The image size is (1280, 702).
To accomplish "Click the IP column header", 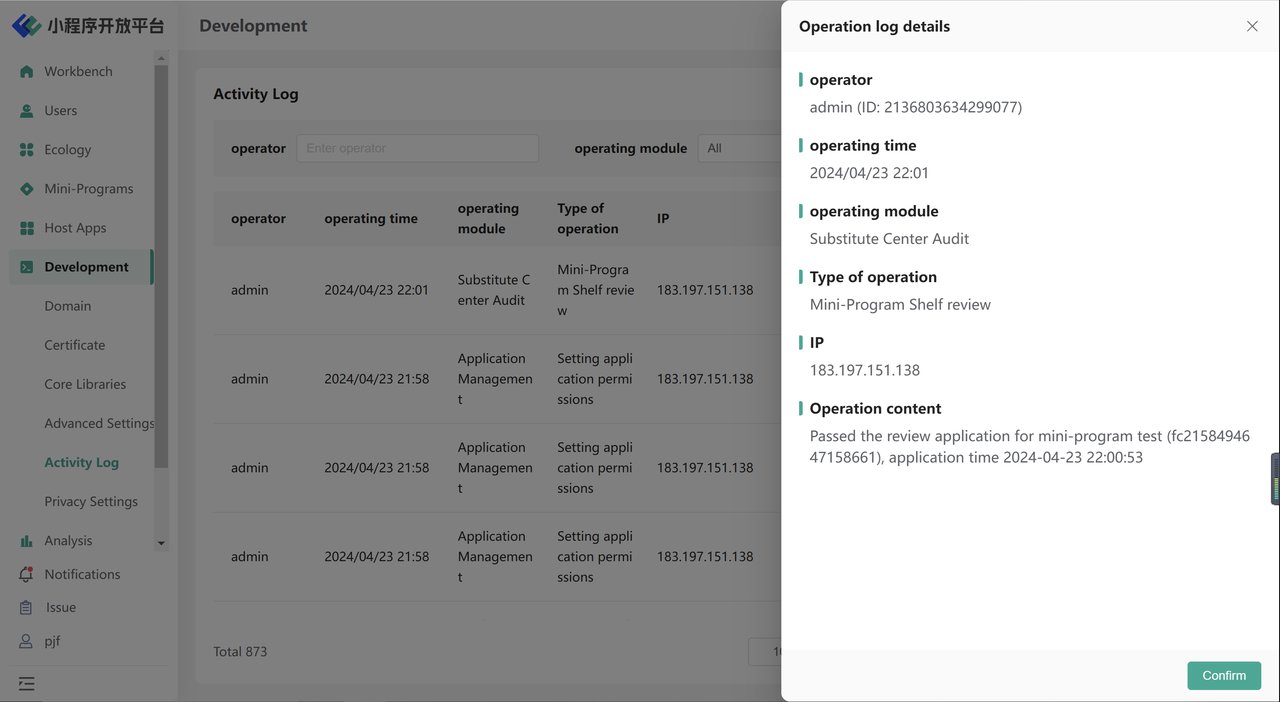I will coord(663,219).
